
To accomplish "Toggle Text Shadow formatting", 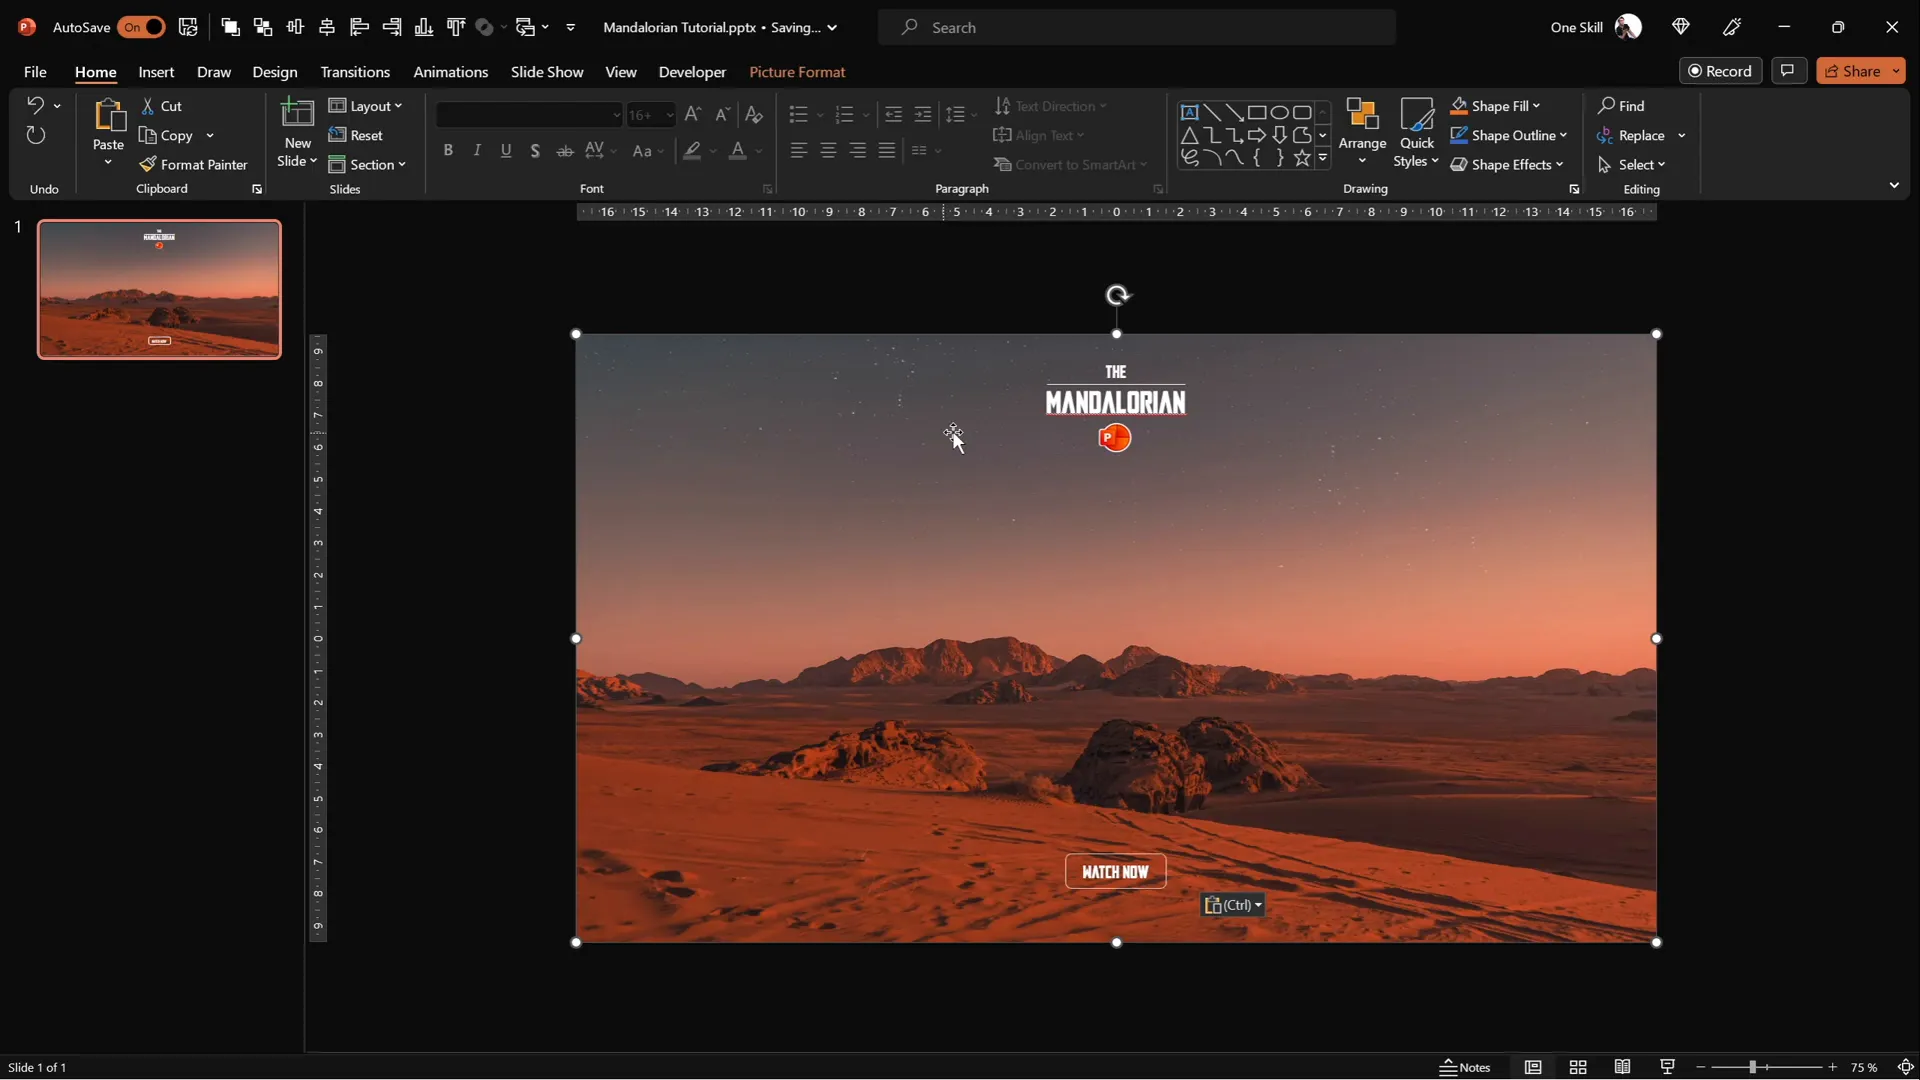I will pos(535,151).
